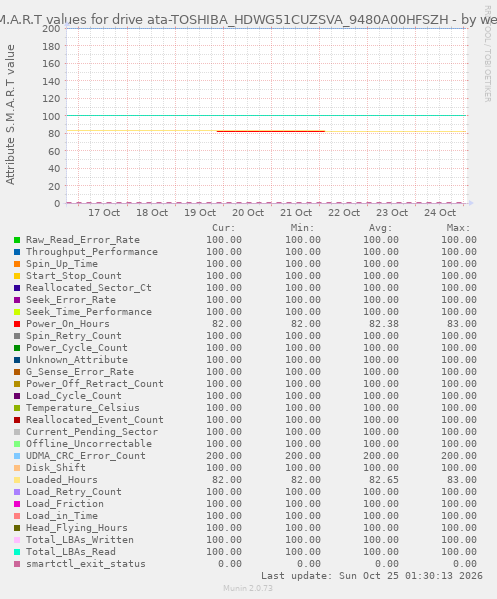This screenshot has width=497, height=599.
Task: Click the cyan Total_LBAs_Read legend swatch
Action: [17, 552]
